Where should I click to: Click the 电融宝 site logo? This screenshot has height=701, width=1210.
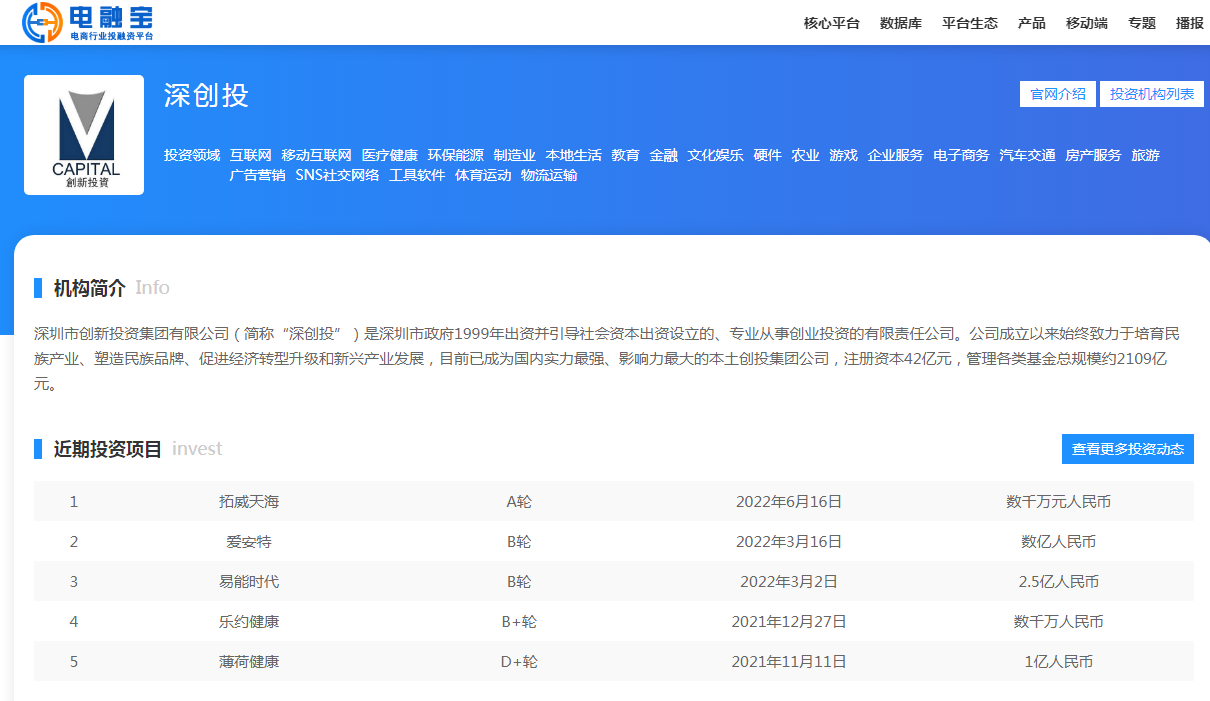point(88,22)
